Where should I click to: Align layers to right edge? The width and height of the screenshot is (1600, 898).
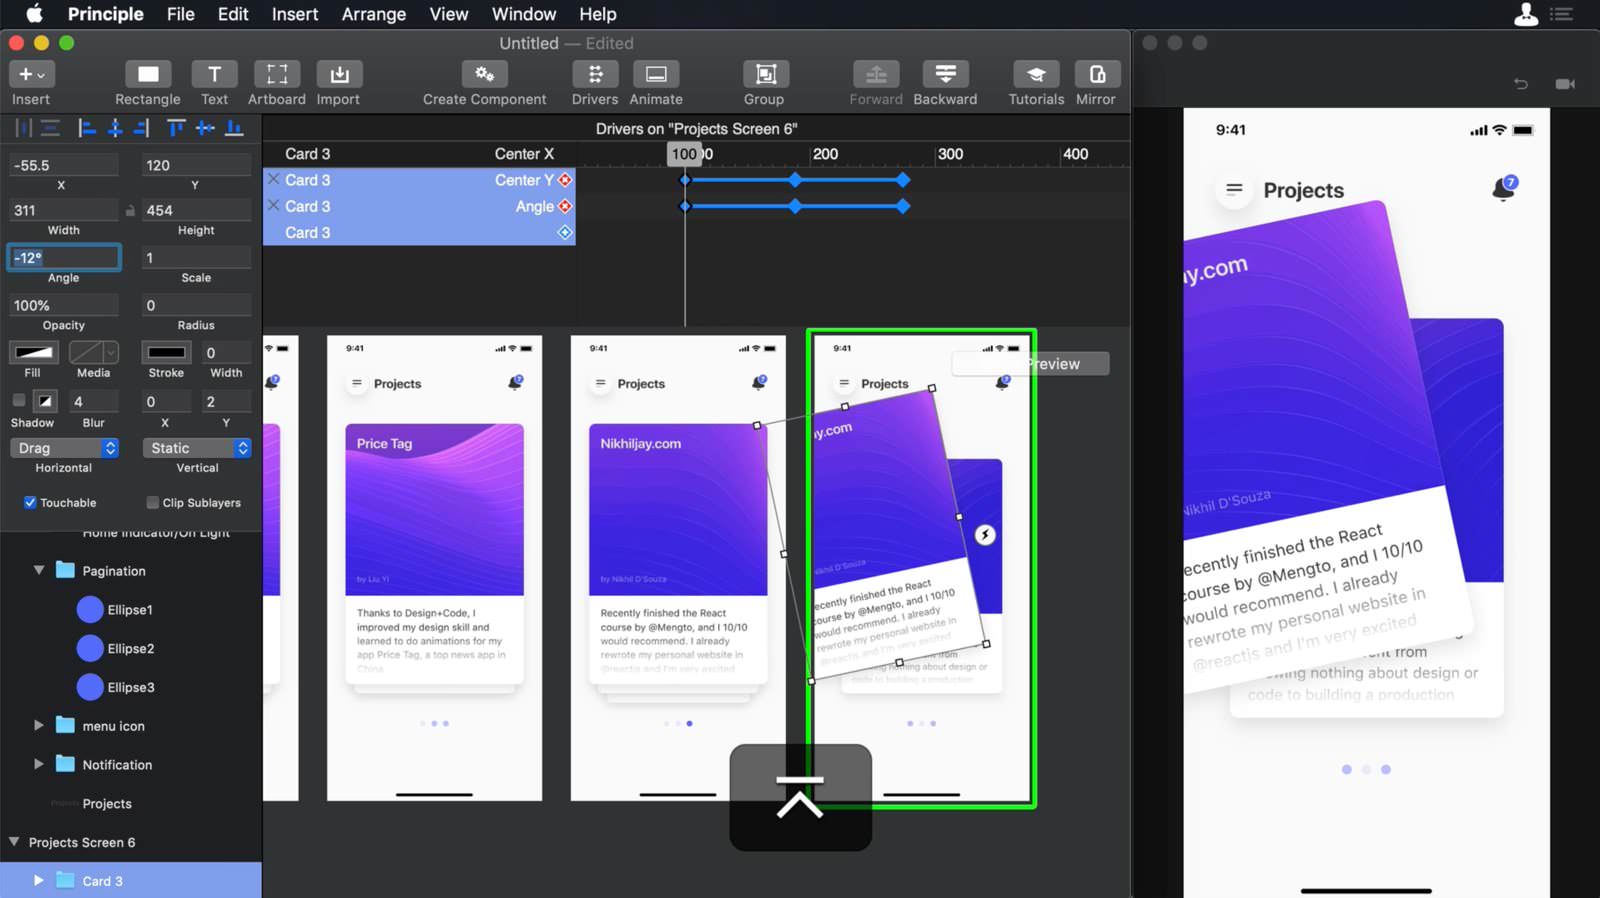tap(141, 128)
